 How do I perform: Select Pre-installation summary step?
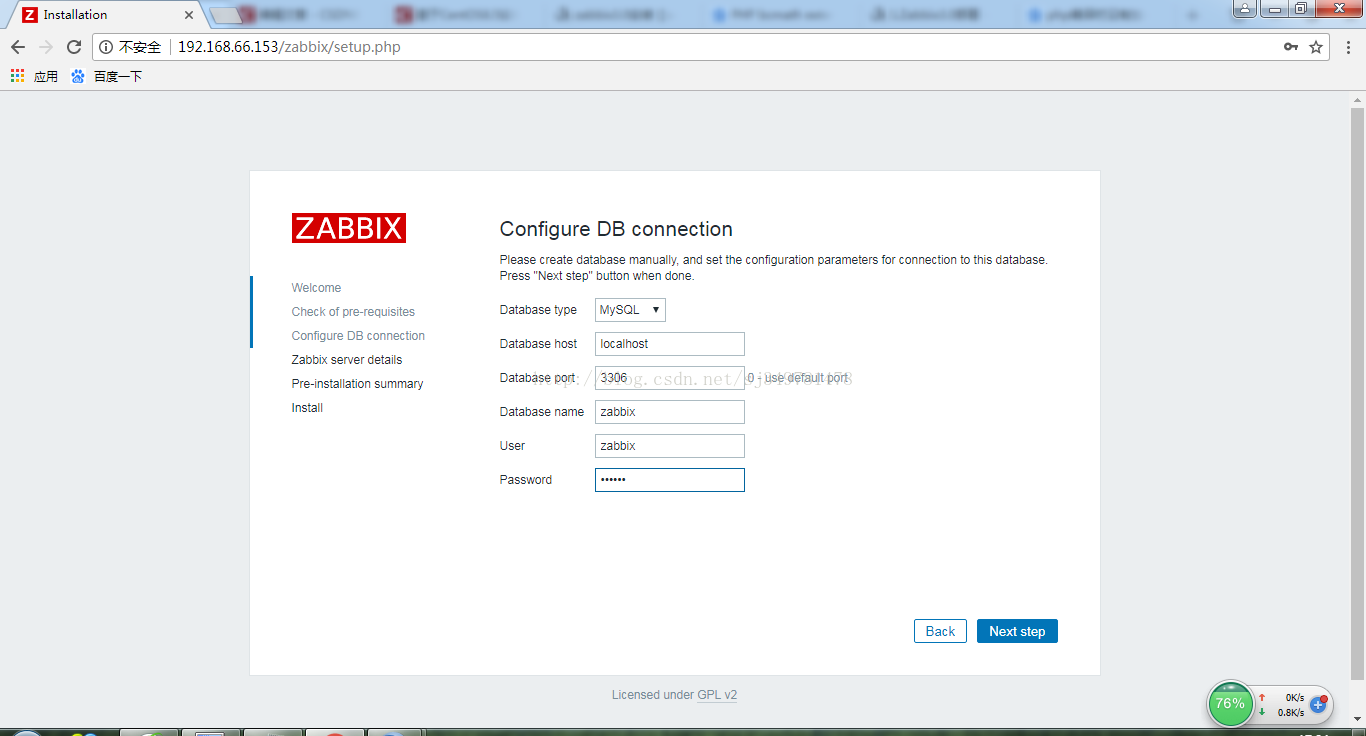coord(357,384)
